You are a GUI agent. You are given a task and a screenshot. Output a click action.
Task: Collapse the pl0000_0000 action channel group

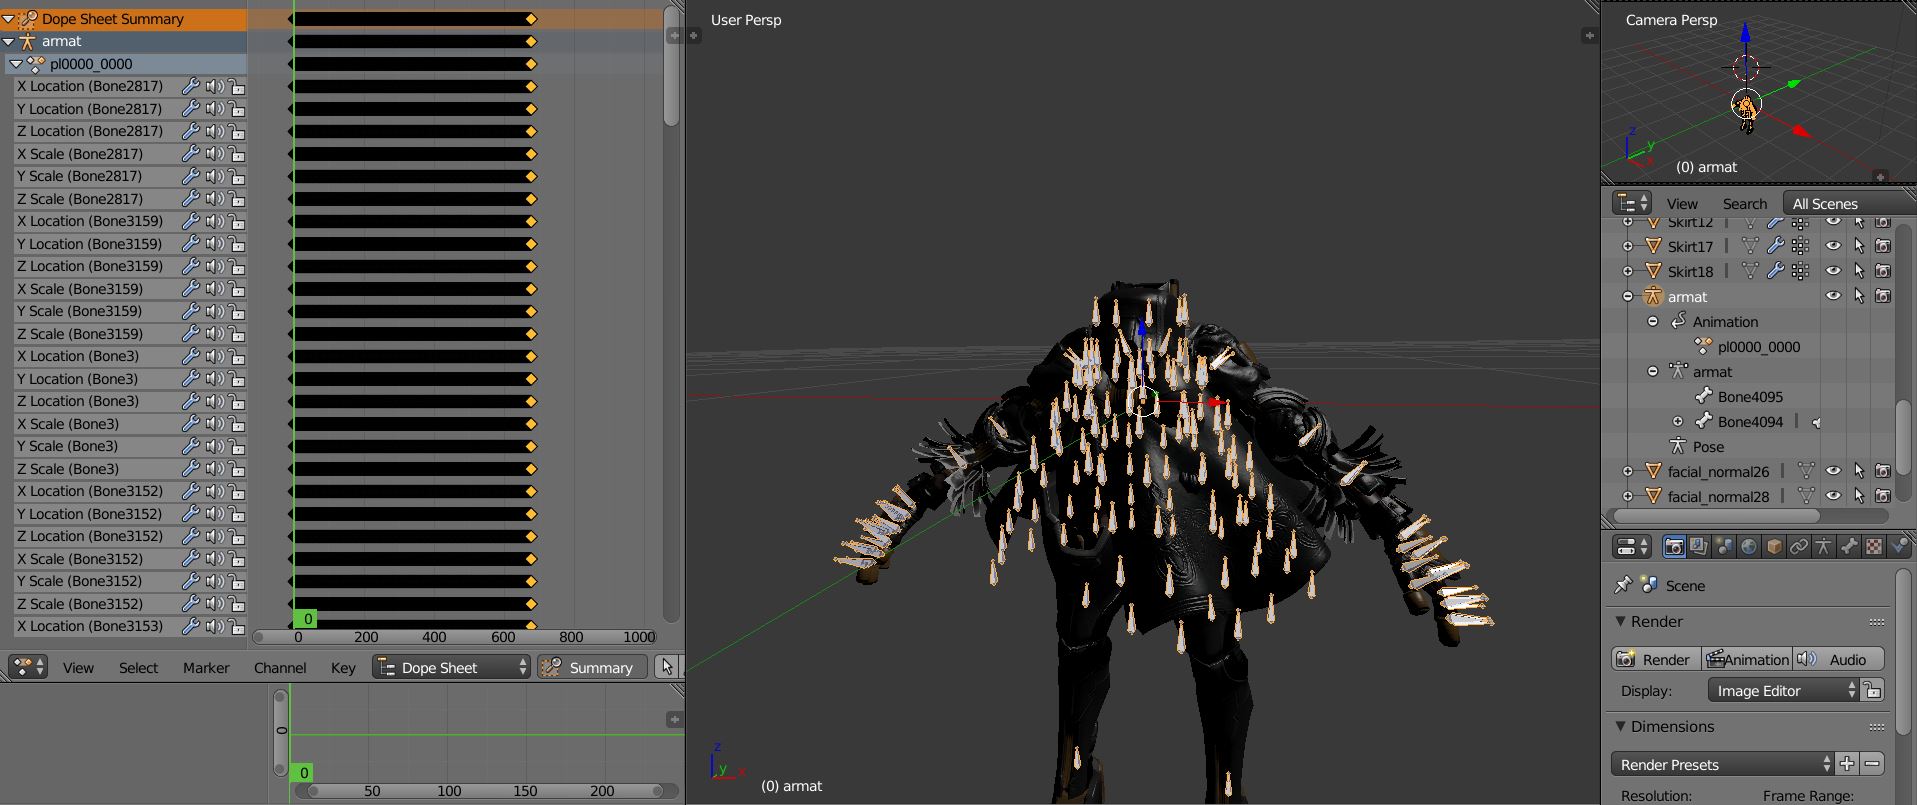pos(16,64)
